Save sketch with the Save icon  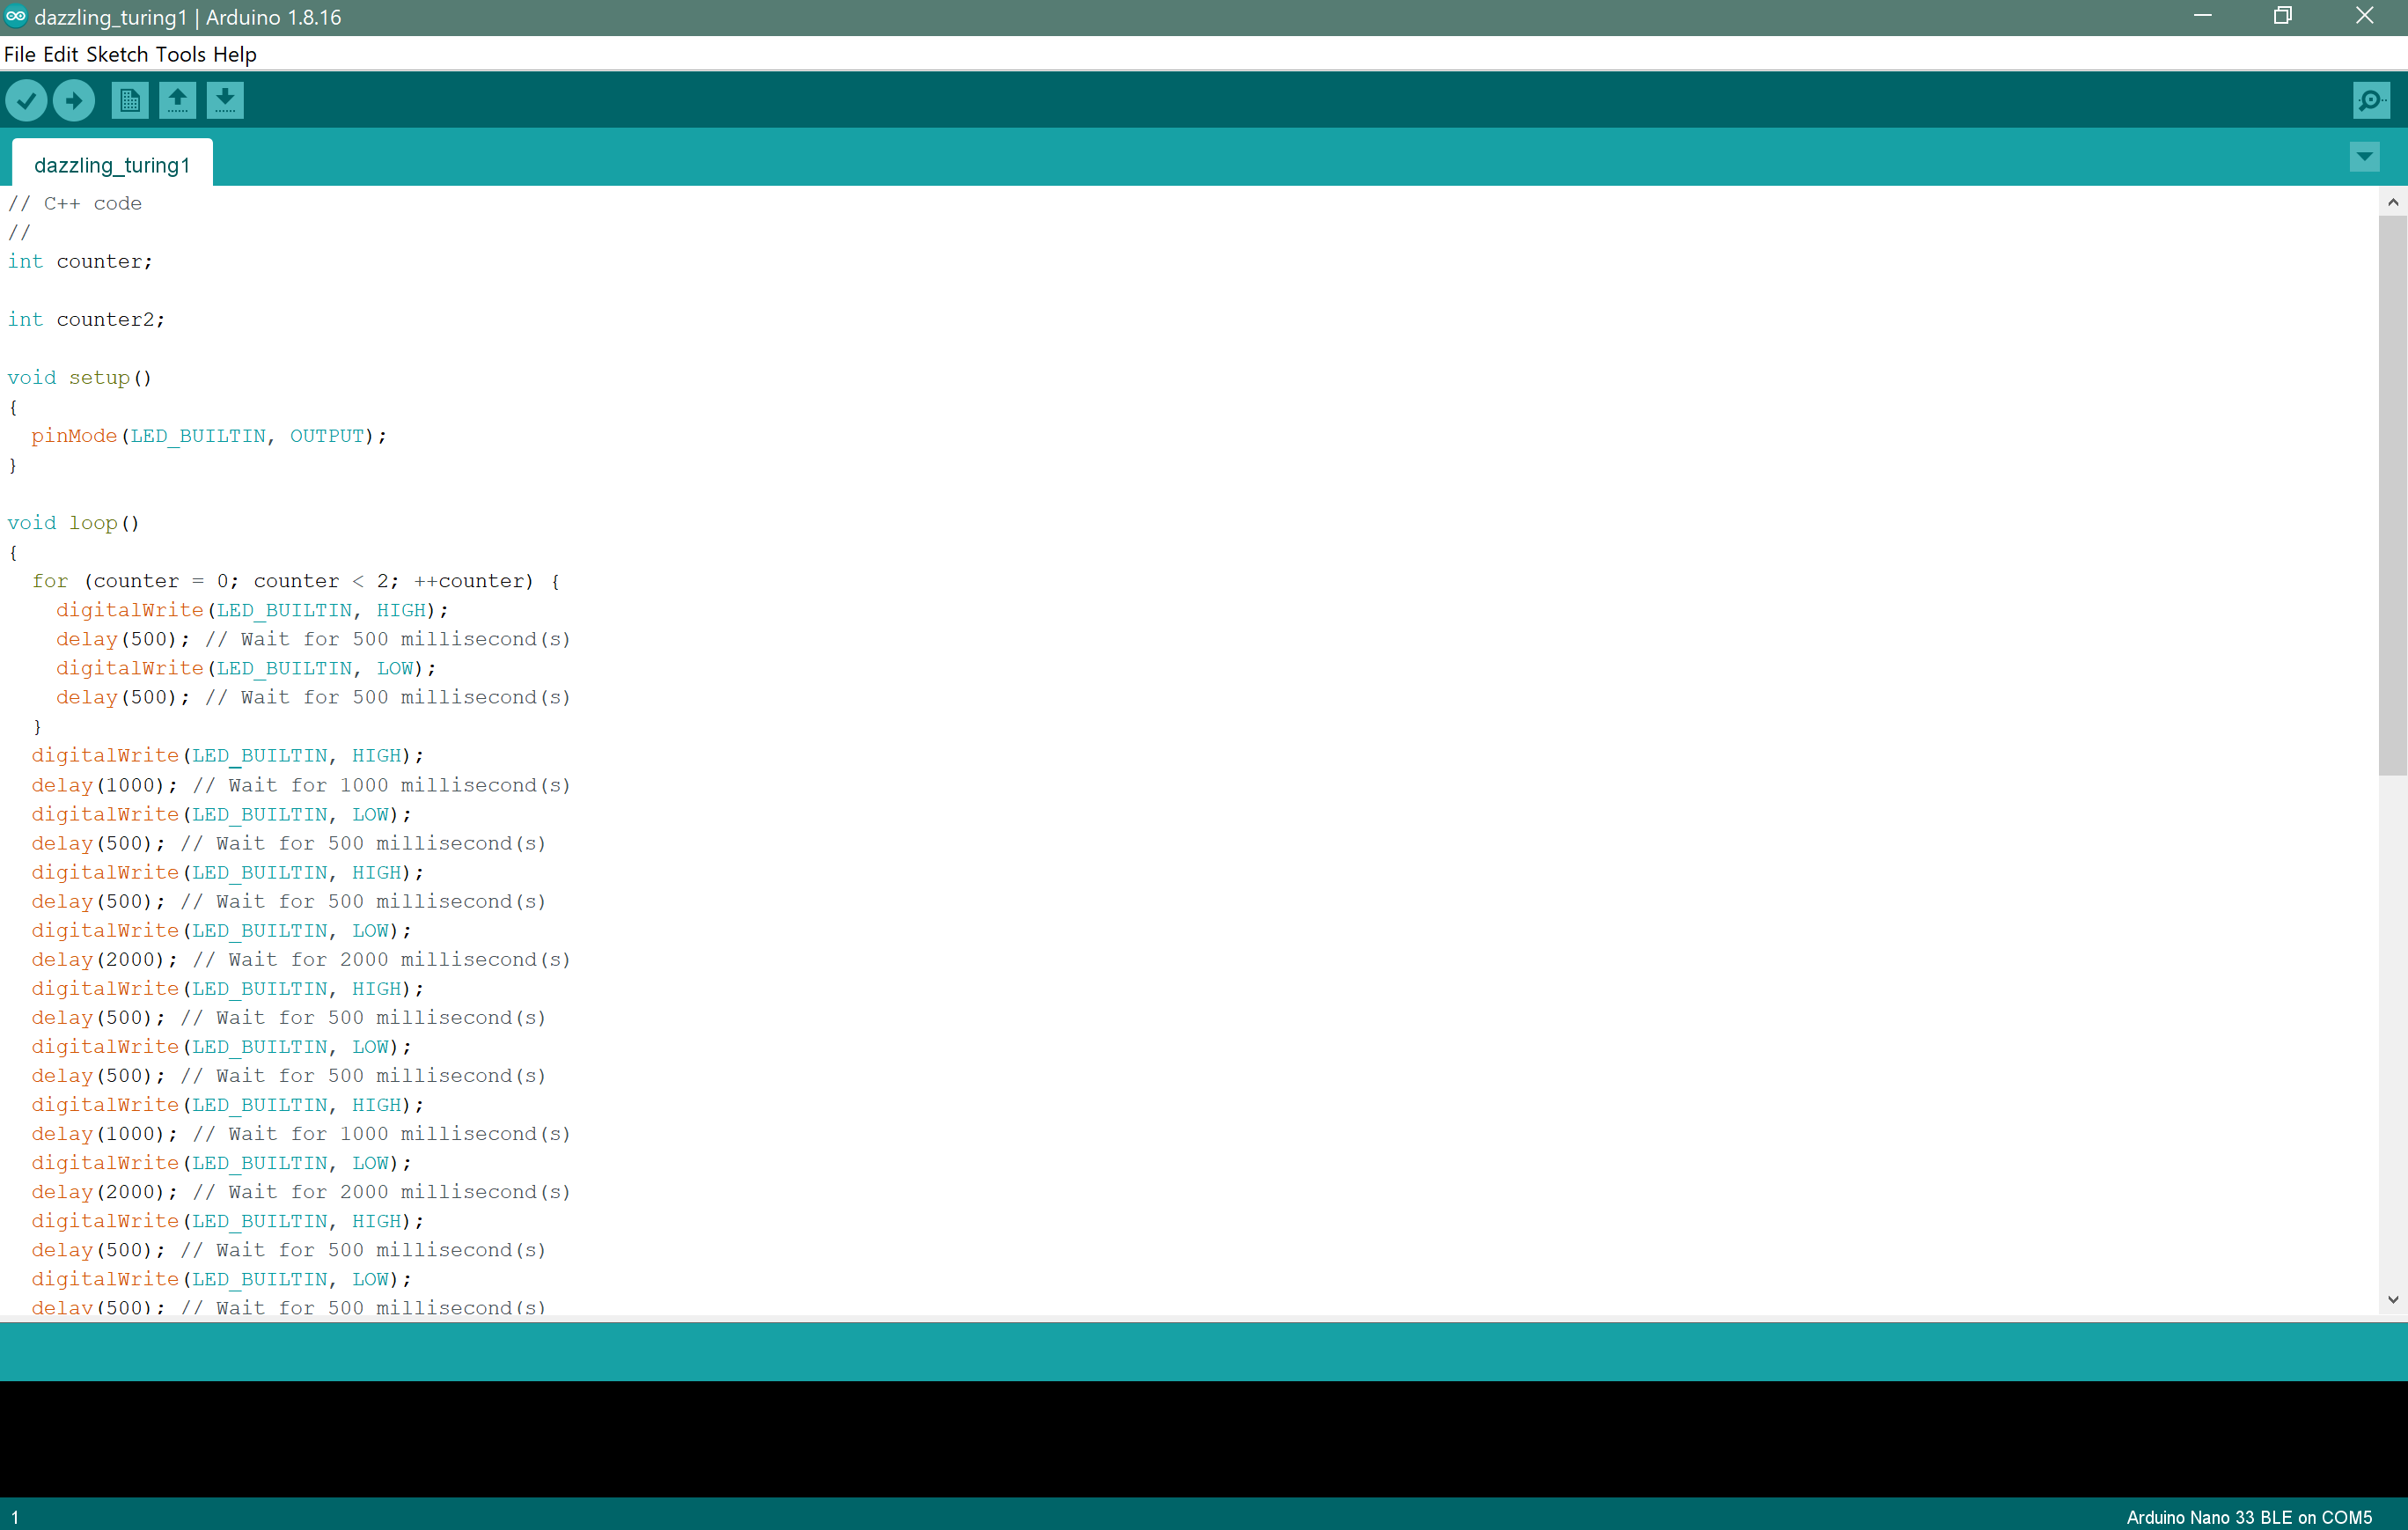tap(225, 100)
